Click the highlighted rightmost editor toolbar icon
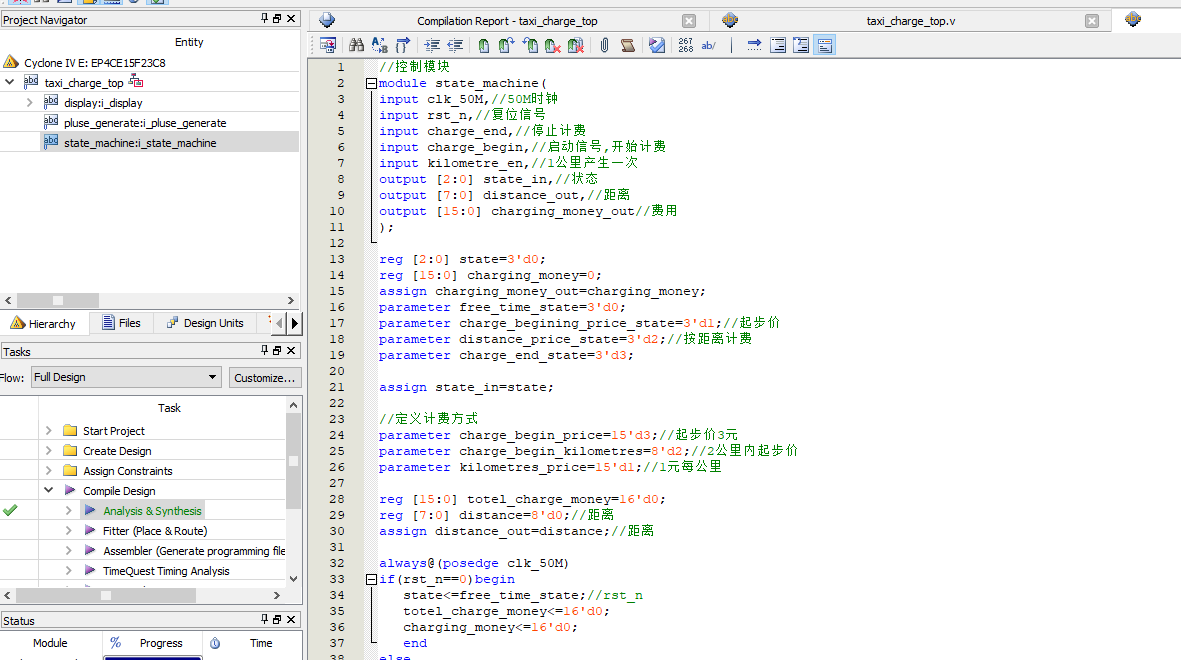The height and width of the screenshot is (660, 1181). pos(825,45)
